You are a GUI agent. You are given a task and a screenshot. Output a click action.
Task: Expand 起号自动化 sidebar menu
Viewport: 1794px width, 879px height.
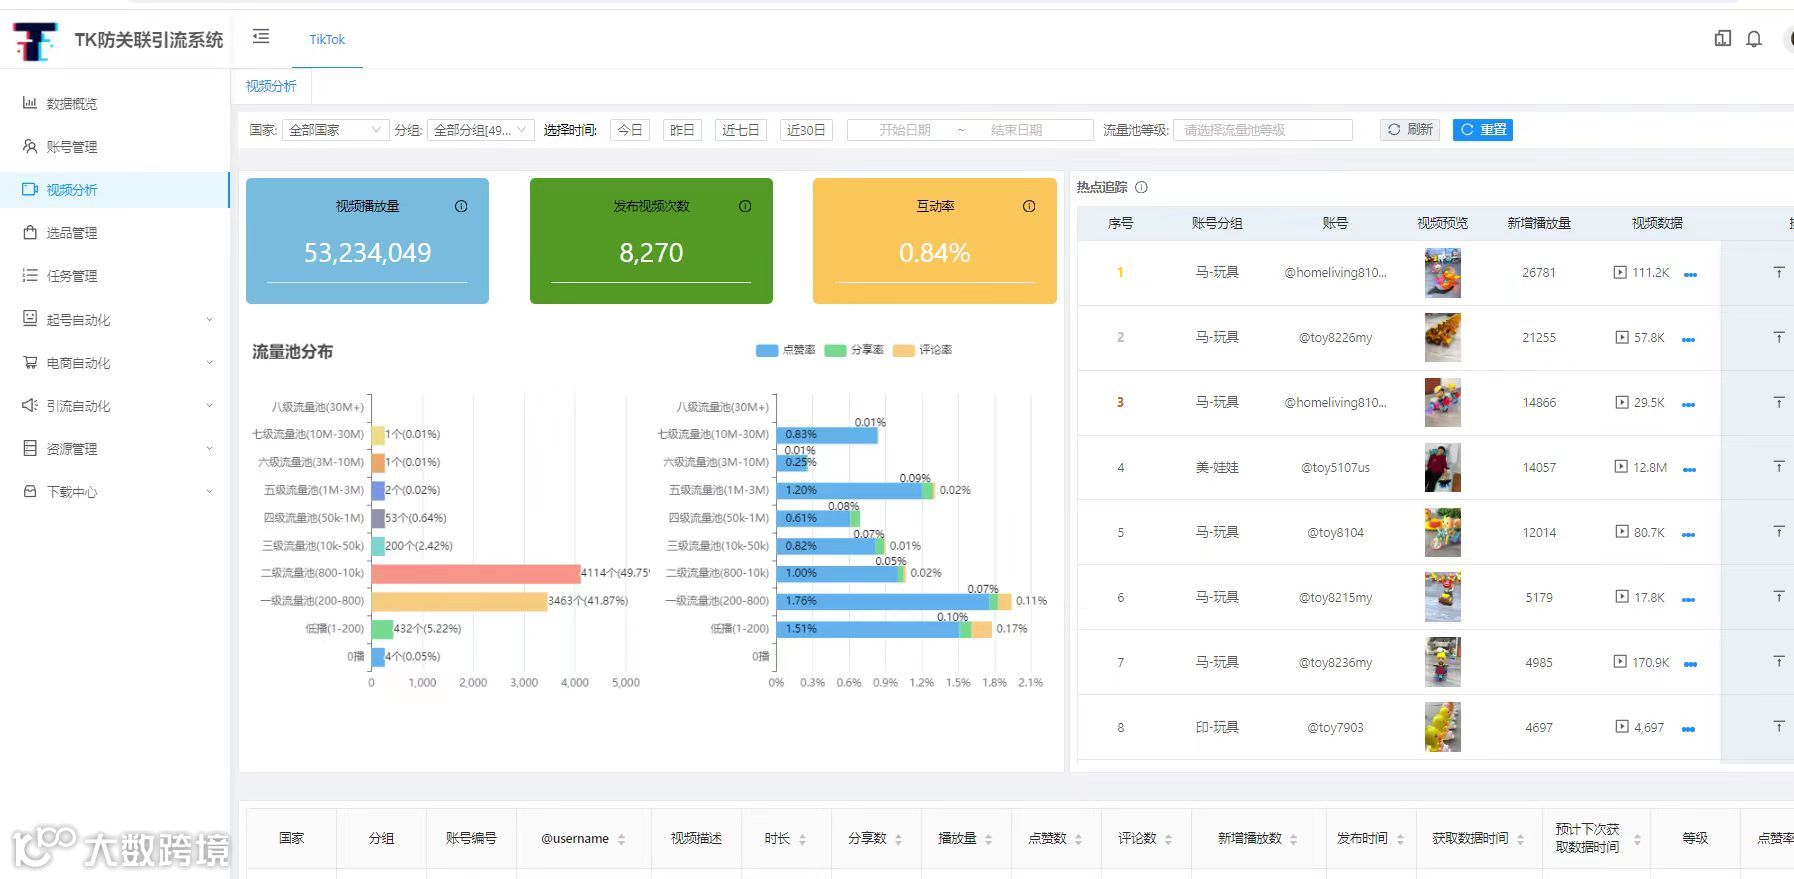115,320
